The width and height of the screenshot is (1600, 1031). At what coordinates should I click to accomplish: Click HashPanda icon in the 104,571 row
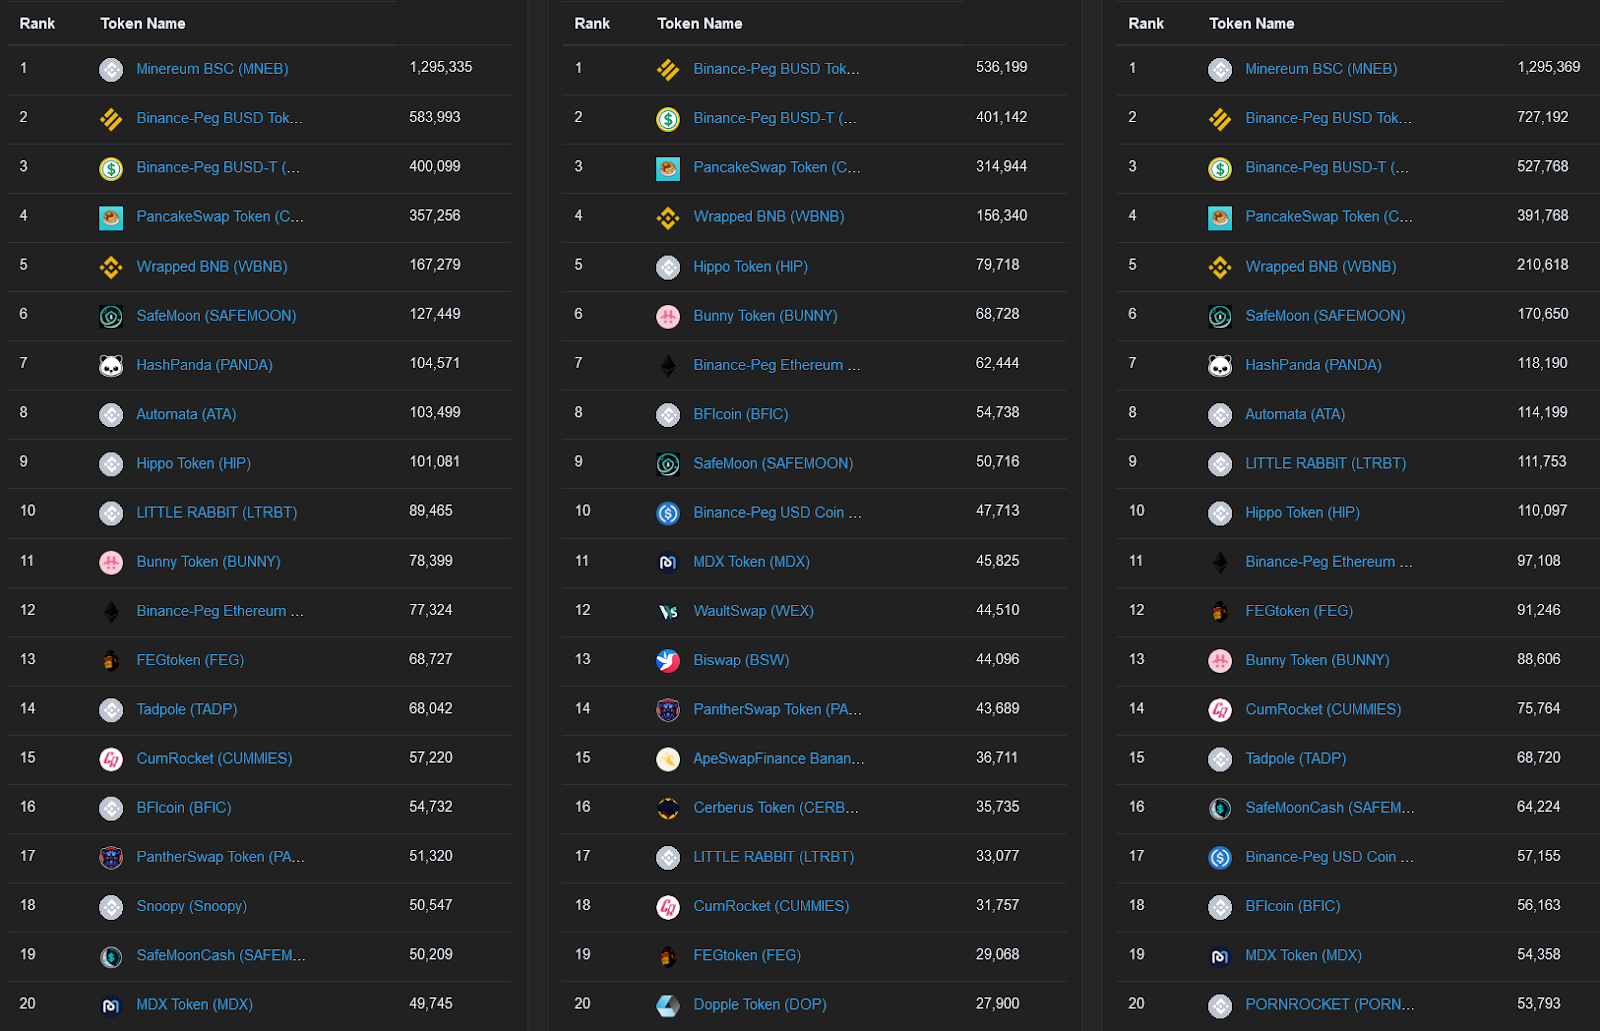pos(111,366)
